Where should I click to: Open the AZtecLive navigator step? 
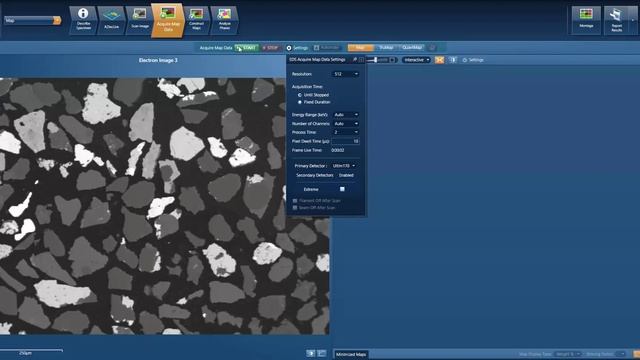(111, 20)
